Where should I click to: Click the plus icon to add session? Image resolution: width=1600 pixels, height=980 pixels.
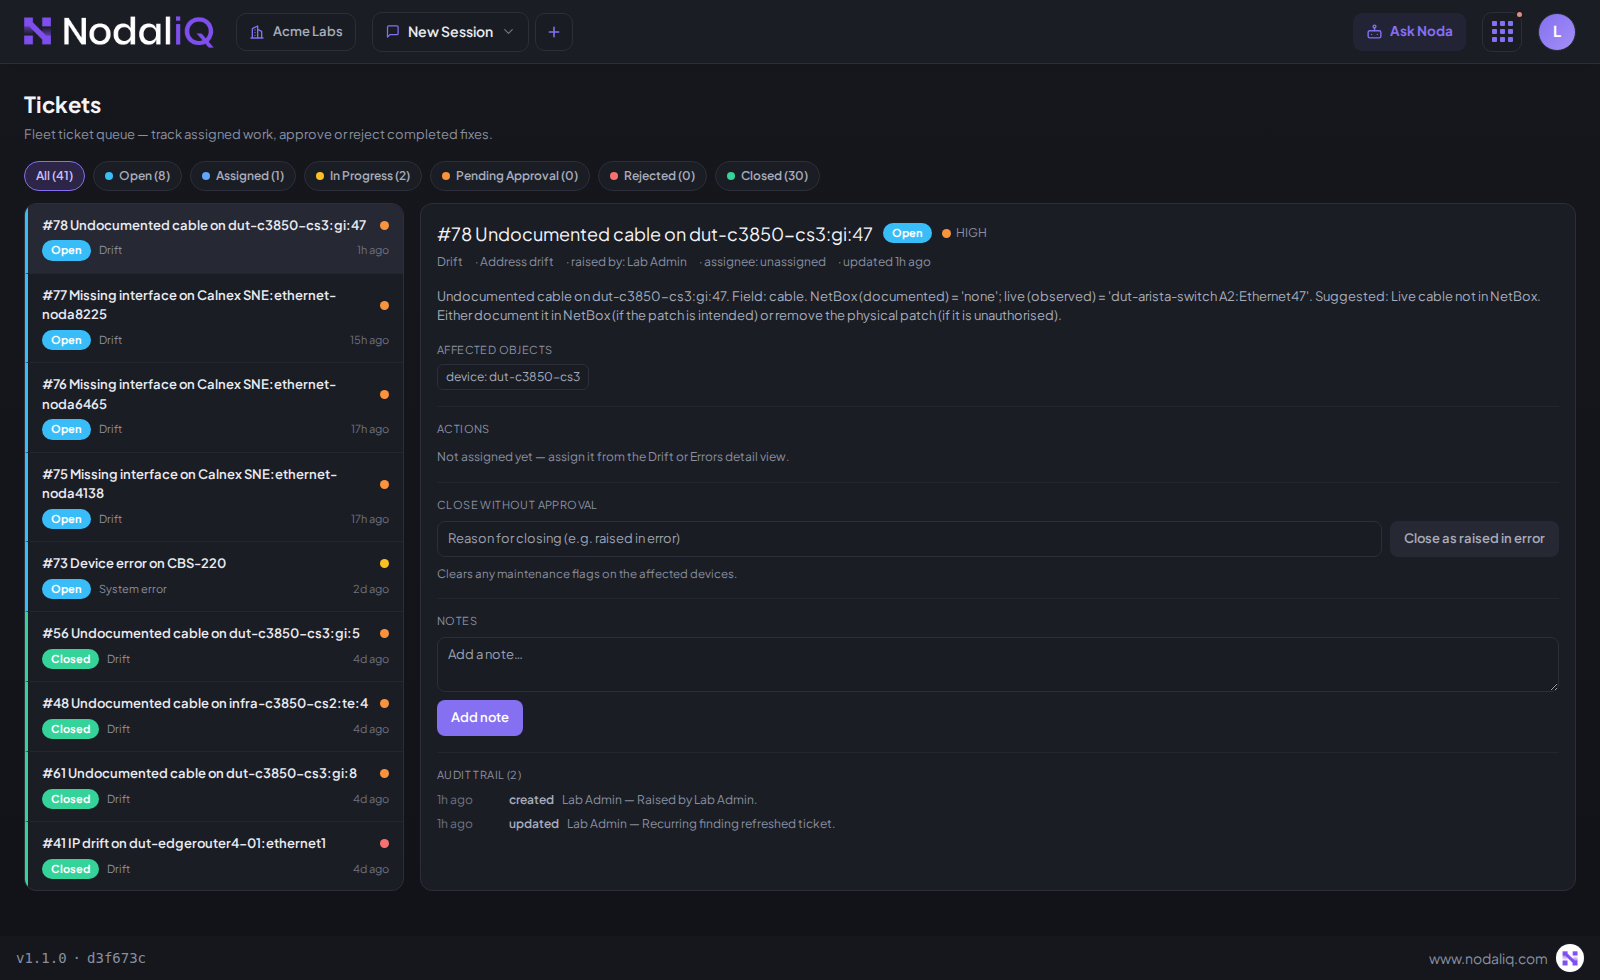tap(554, 32)
